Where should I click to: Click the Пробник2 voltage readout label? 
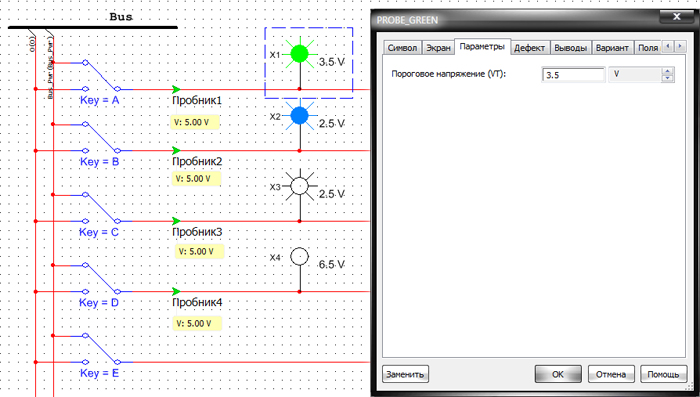click(x=196, y=179)
